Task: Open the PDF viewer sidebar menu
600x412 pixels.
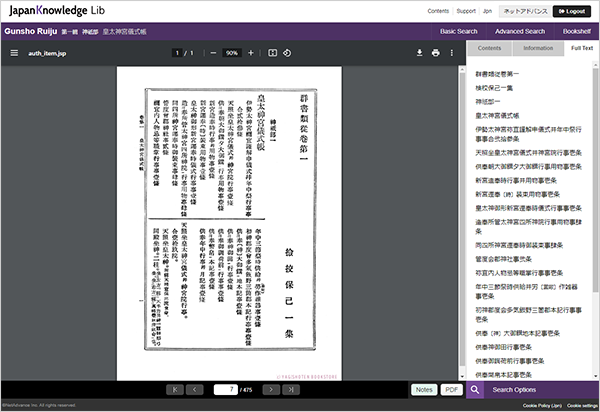Action: (14, 53)
